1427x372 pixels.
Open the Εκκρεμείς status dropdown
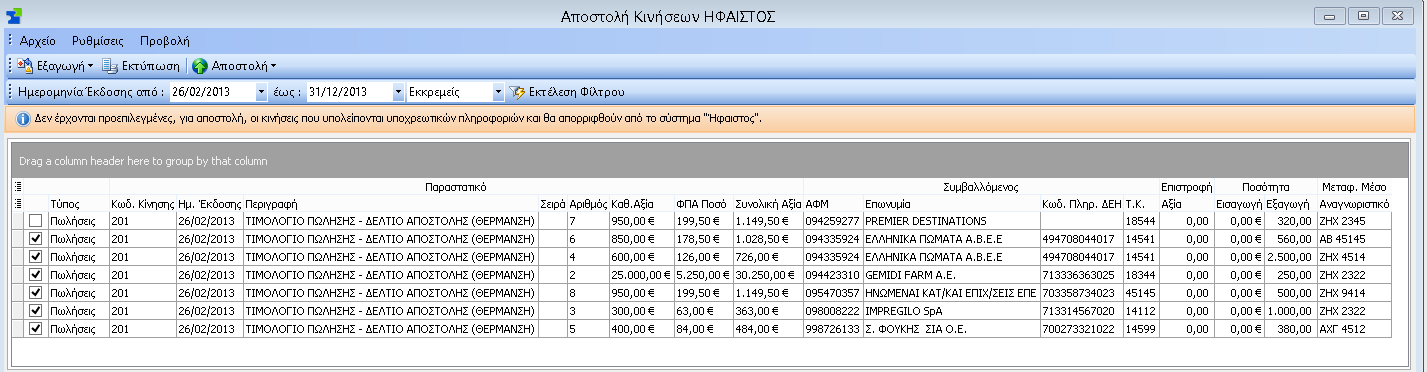pos(498,92)
